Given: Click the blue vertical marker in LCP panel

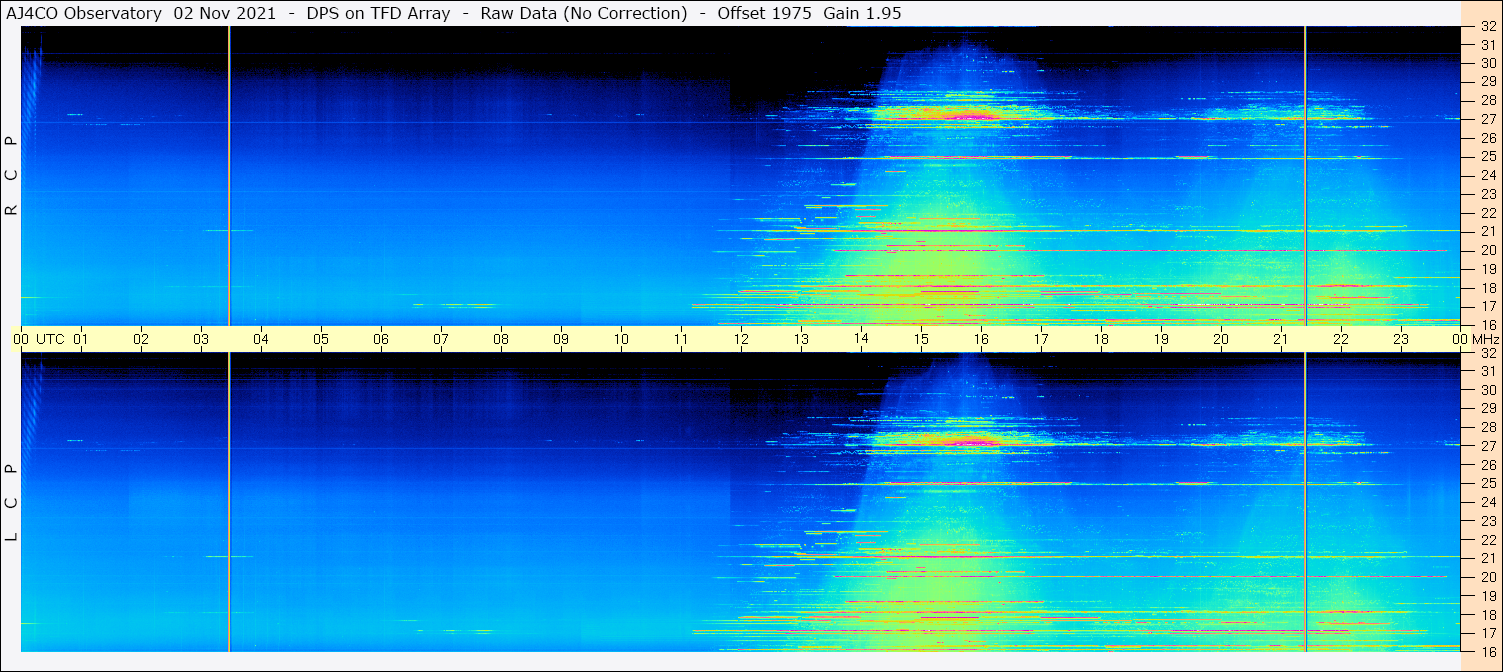Looking at the screenshot, I should (x=1306, y=502).
